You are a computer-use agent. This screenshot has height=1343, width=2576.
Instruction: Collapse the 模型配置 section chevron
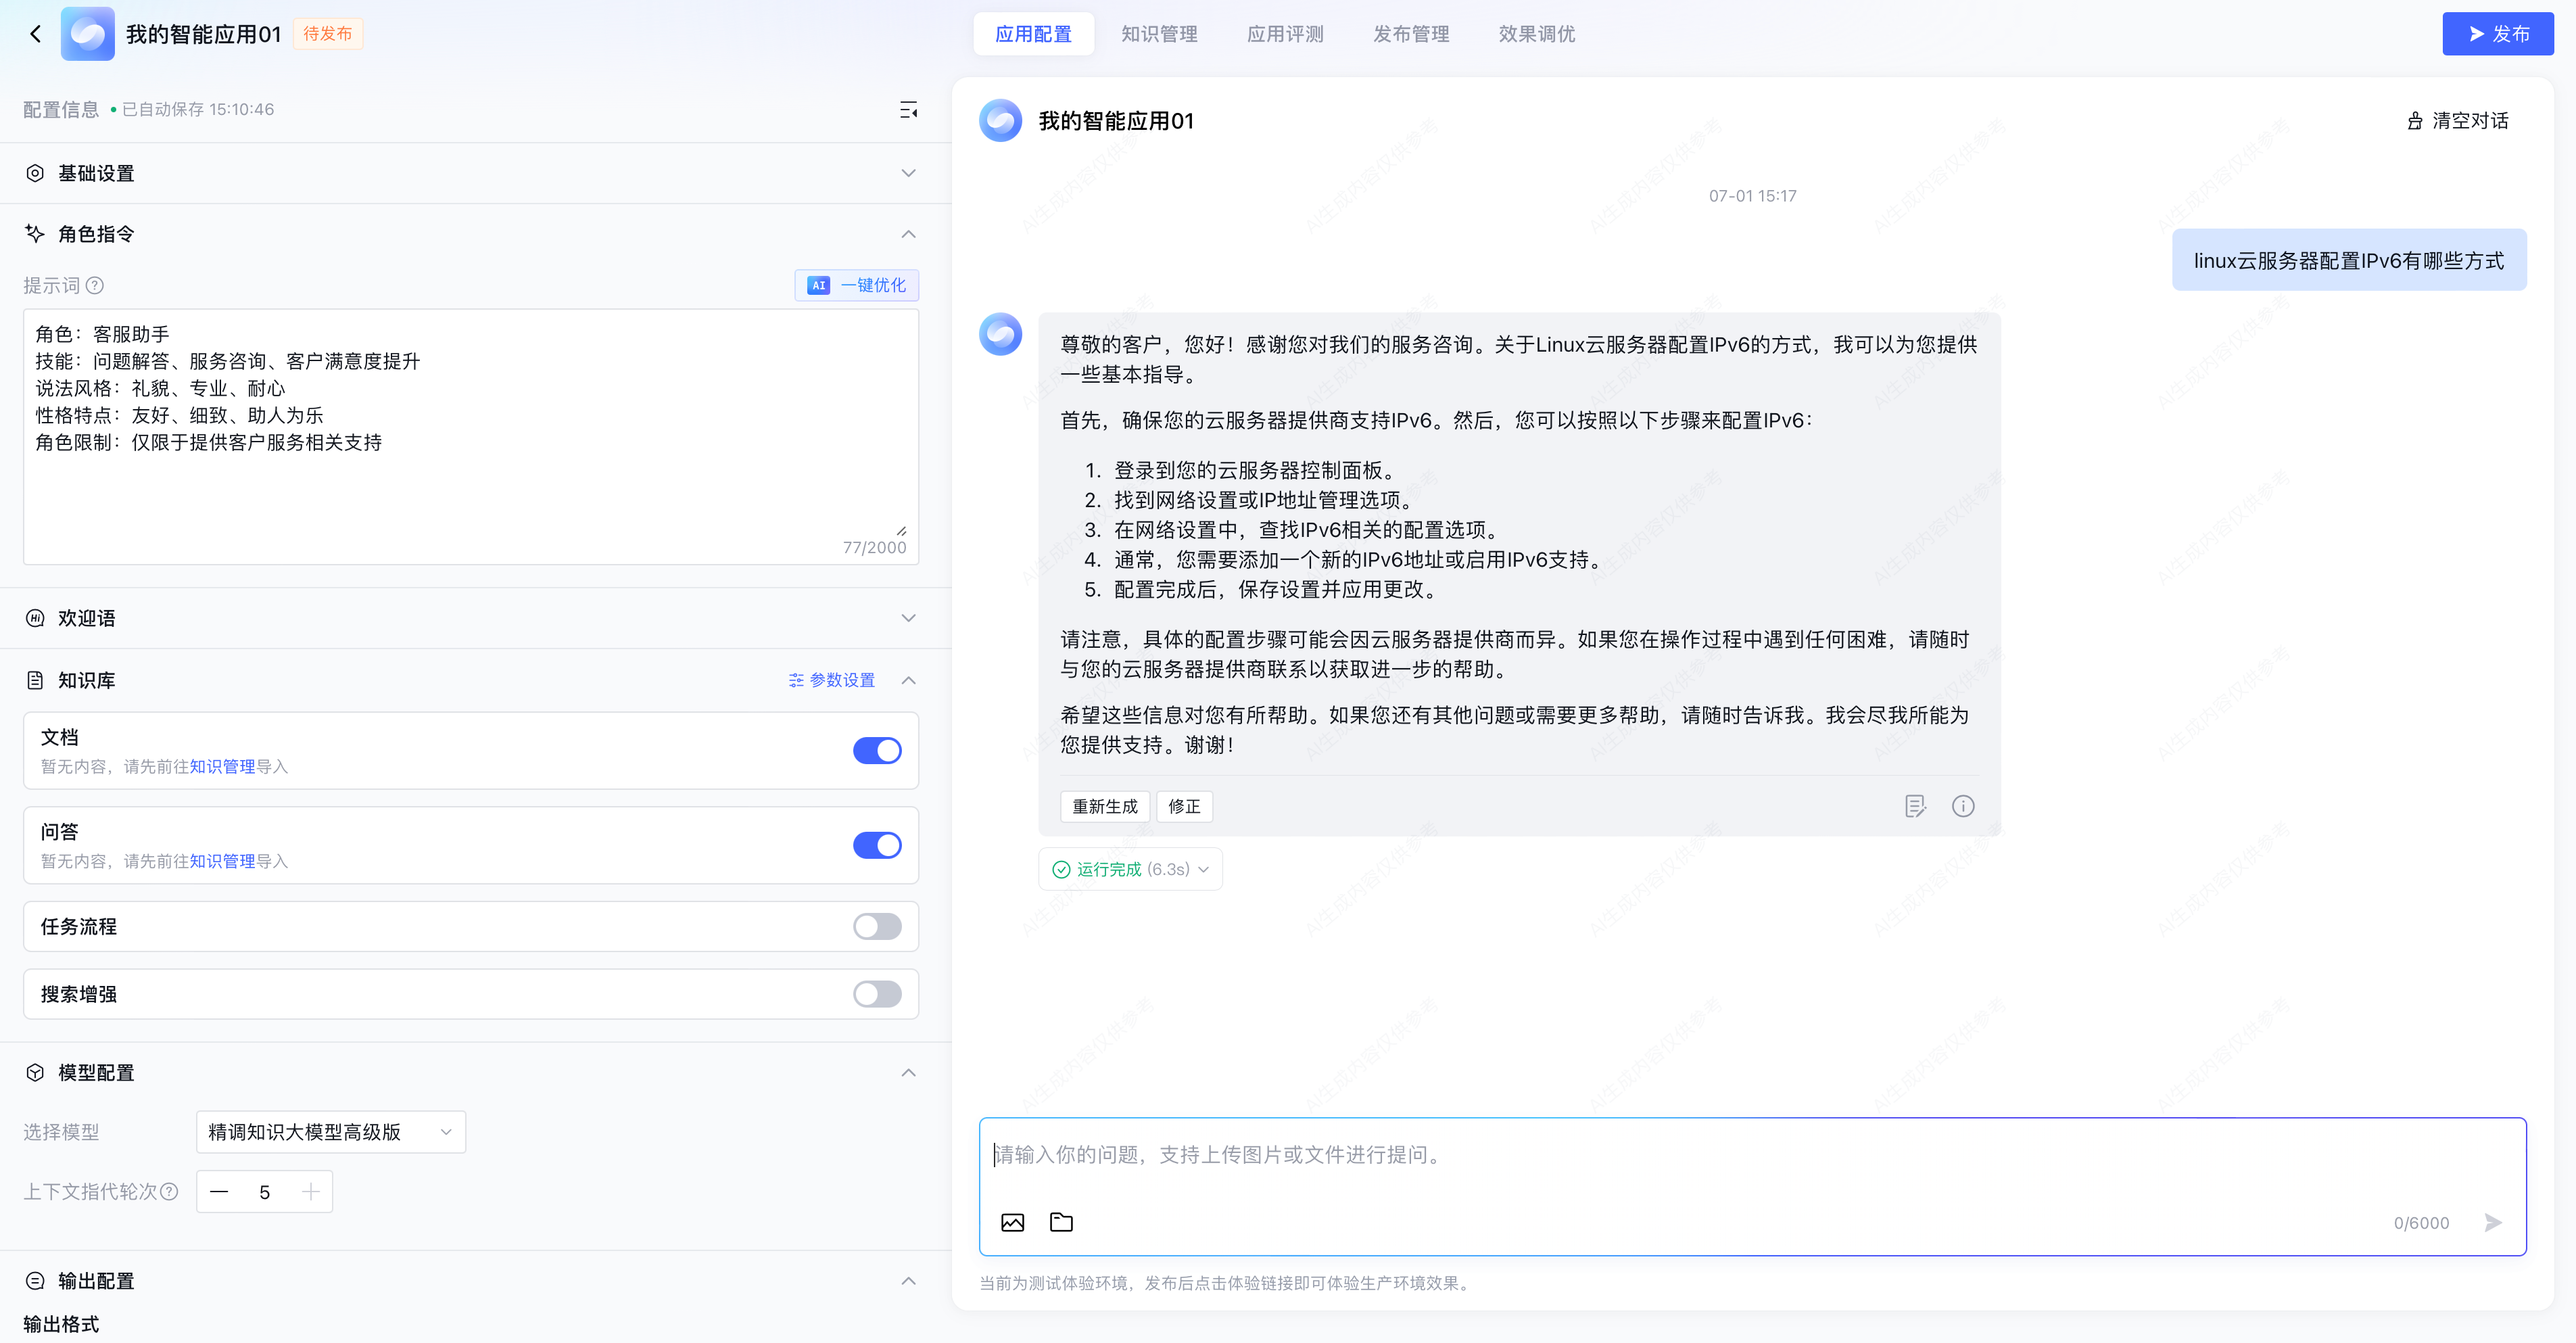(x=908, y=1072)
